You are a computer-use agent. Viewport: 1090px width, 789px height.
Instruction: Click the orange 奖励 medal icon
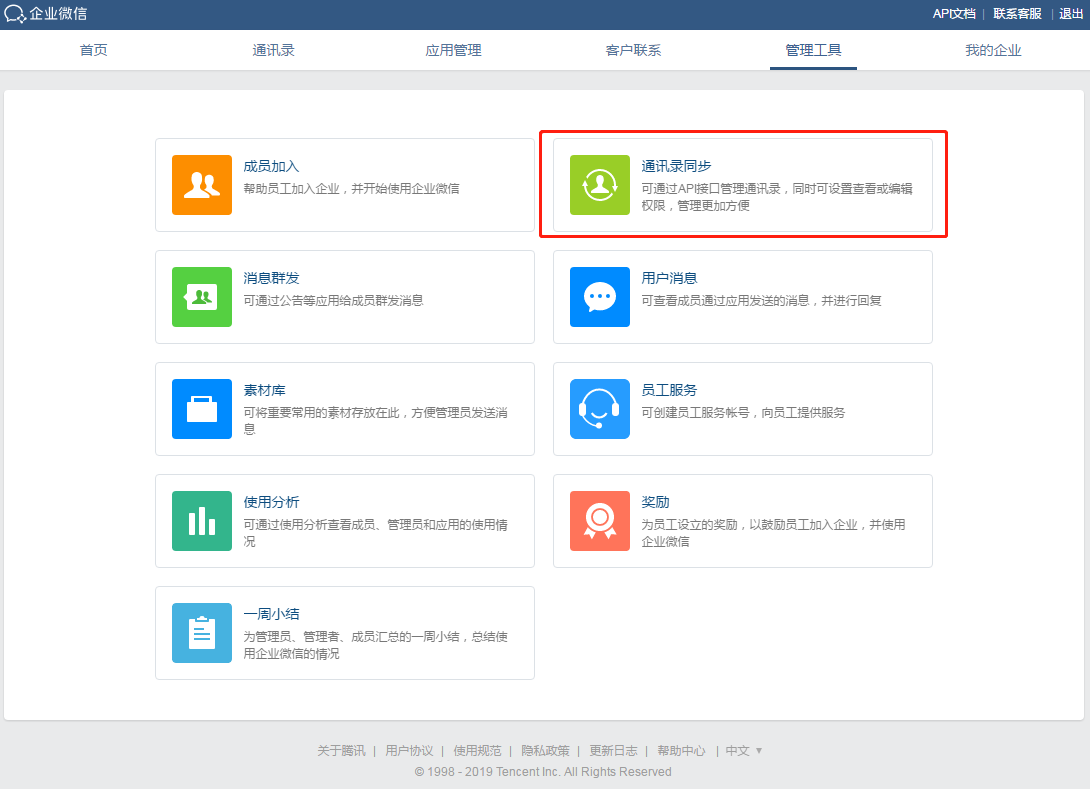[600, 521]
